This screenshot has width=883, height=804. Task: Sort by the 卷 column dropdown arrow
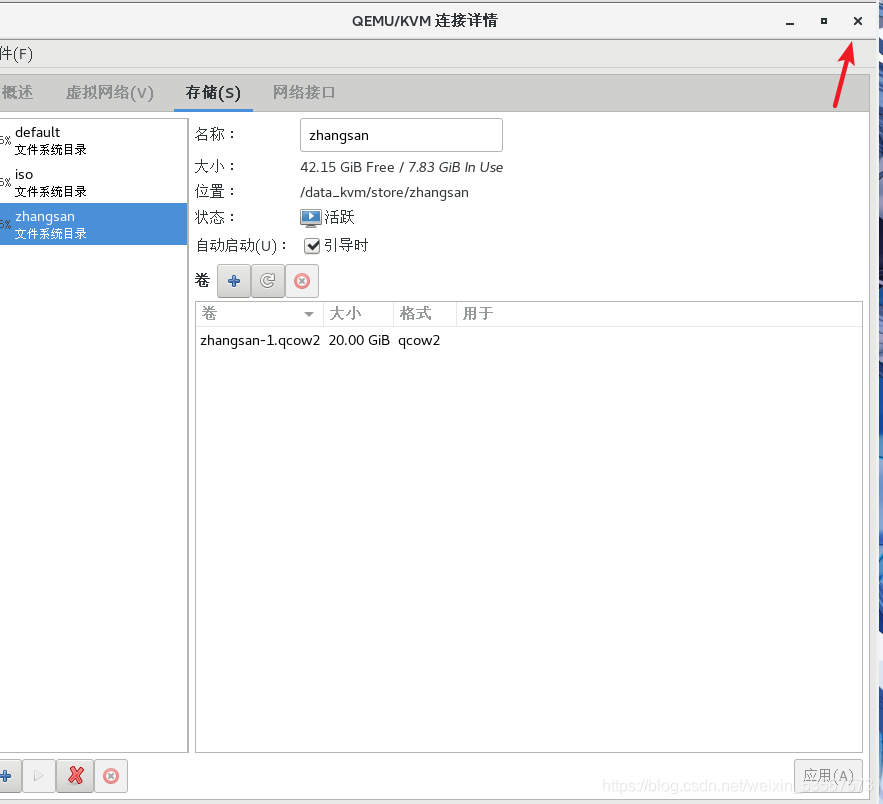tap(309, 314)
